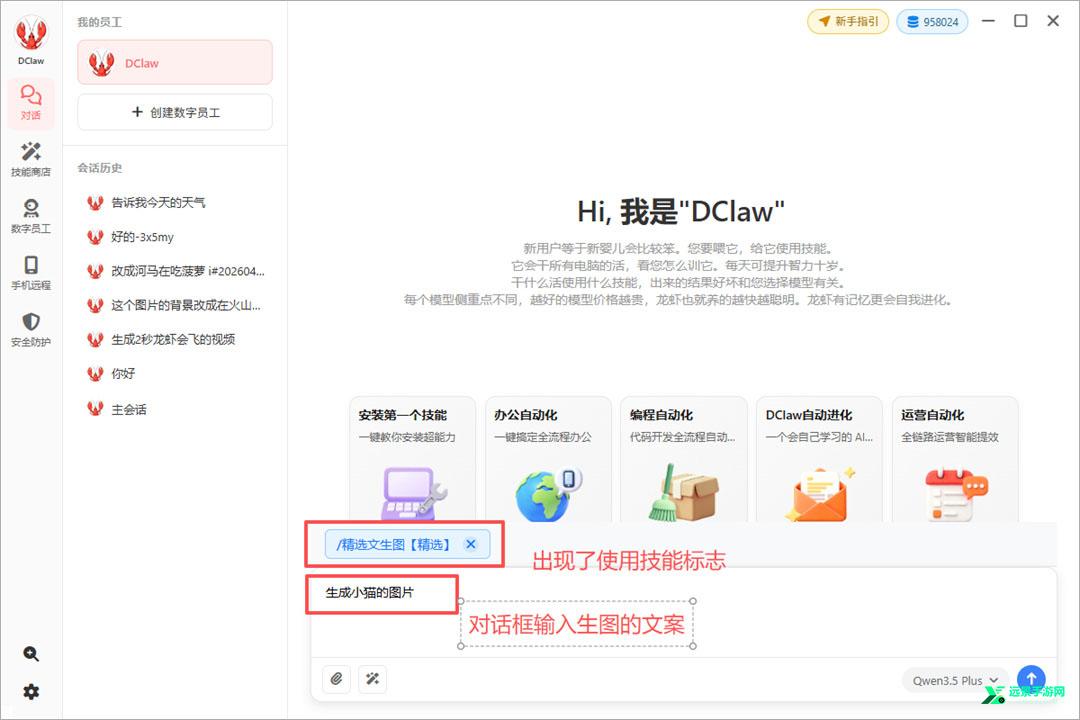Click into the message input containing 生成小猫的图片
The image size is (1080, 720).
683,613
